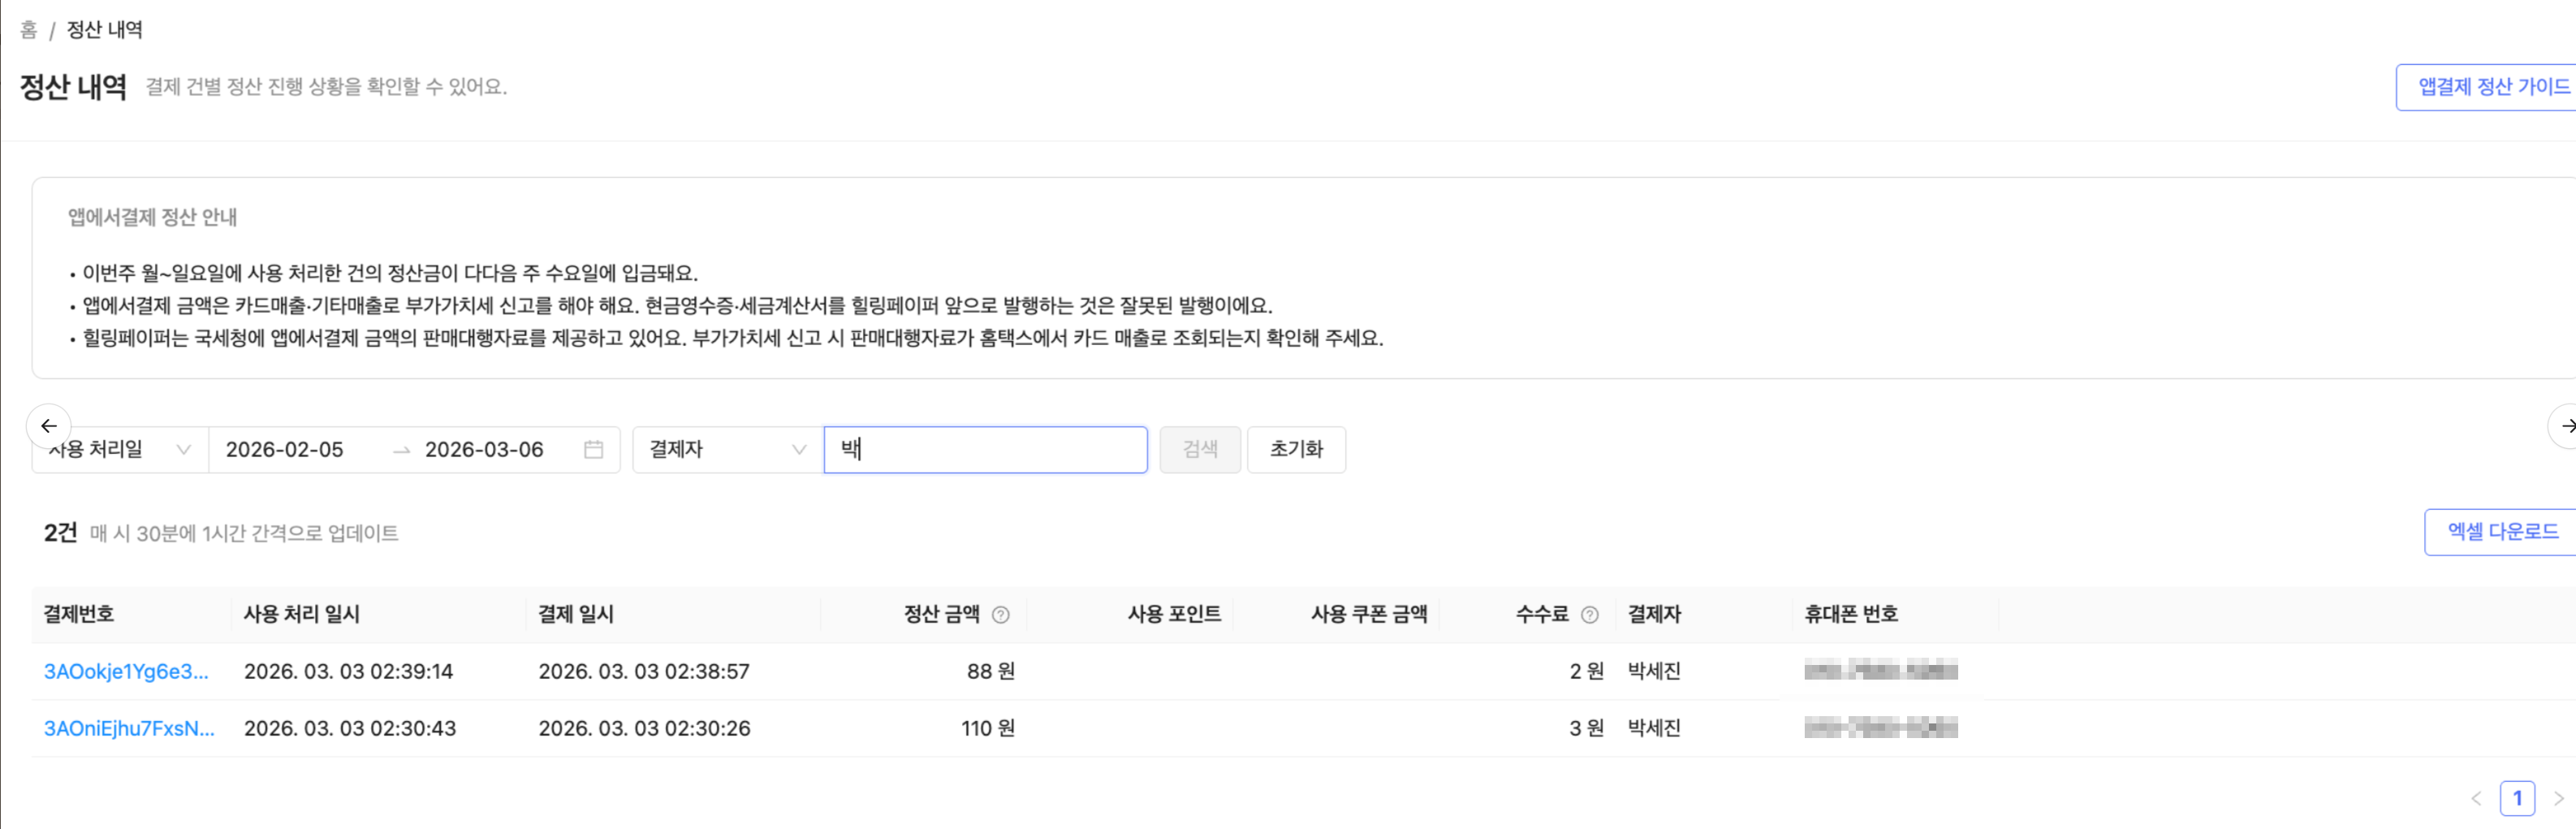
Task: Go to next page with right chevron
Action: click(2558, 798)
